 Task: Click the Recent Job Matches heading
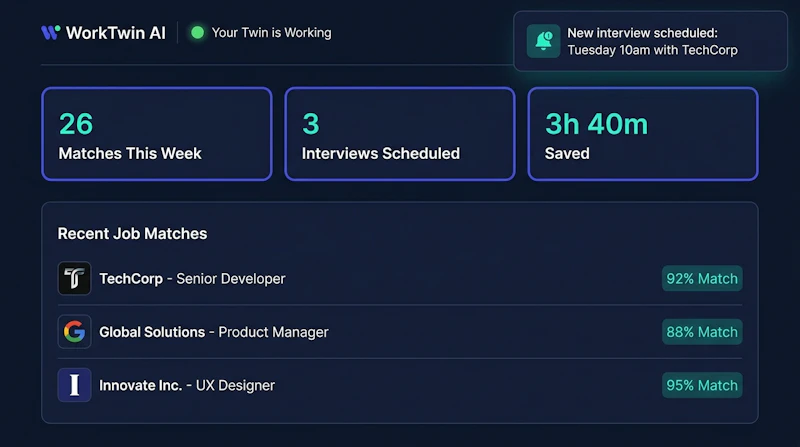coord(132,234)
